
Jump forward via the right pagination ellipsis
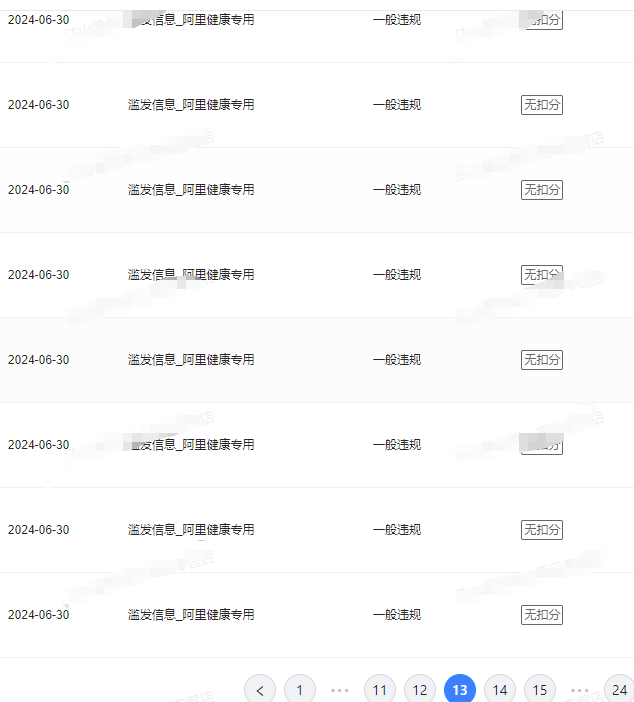tap(580, 690)
